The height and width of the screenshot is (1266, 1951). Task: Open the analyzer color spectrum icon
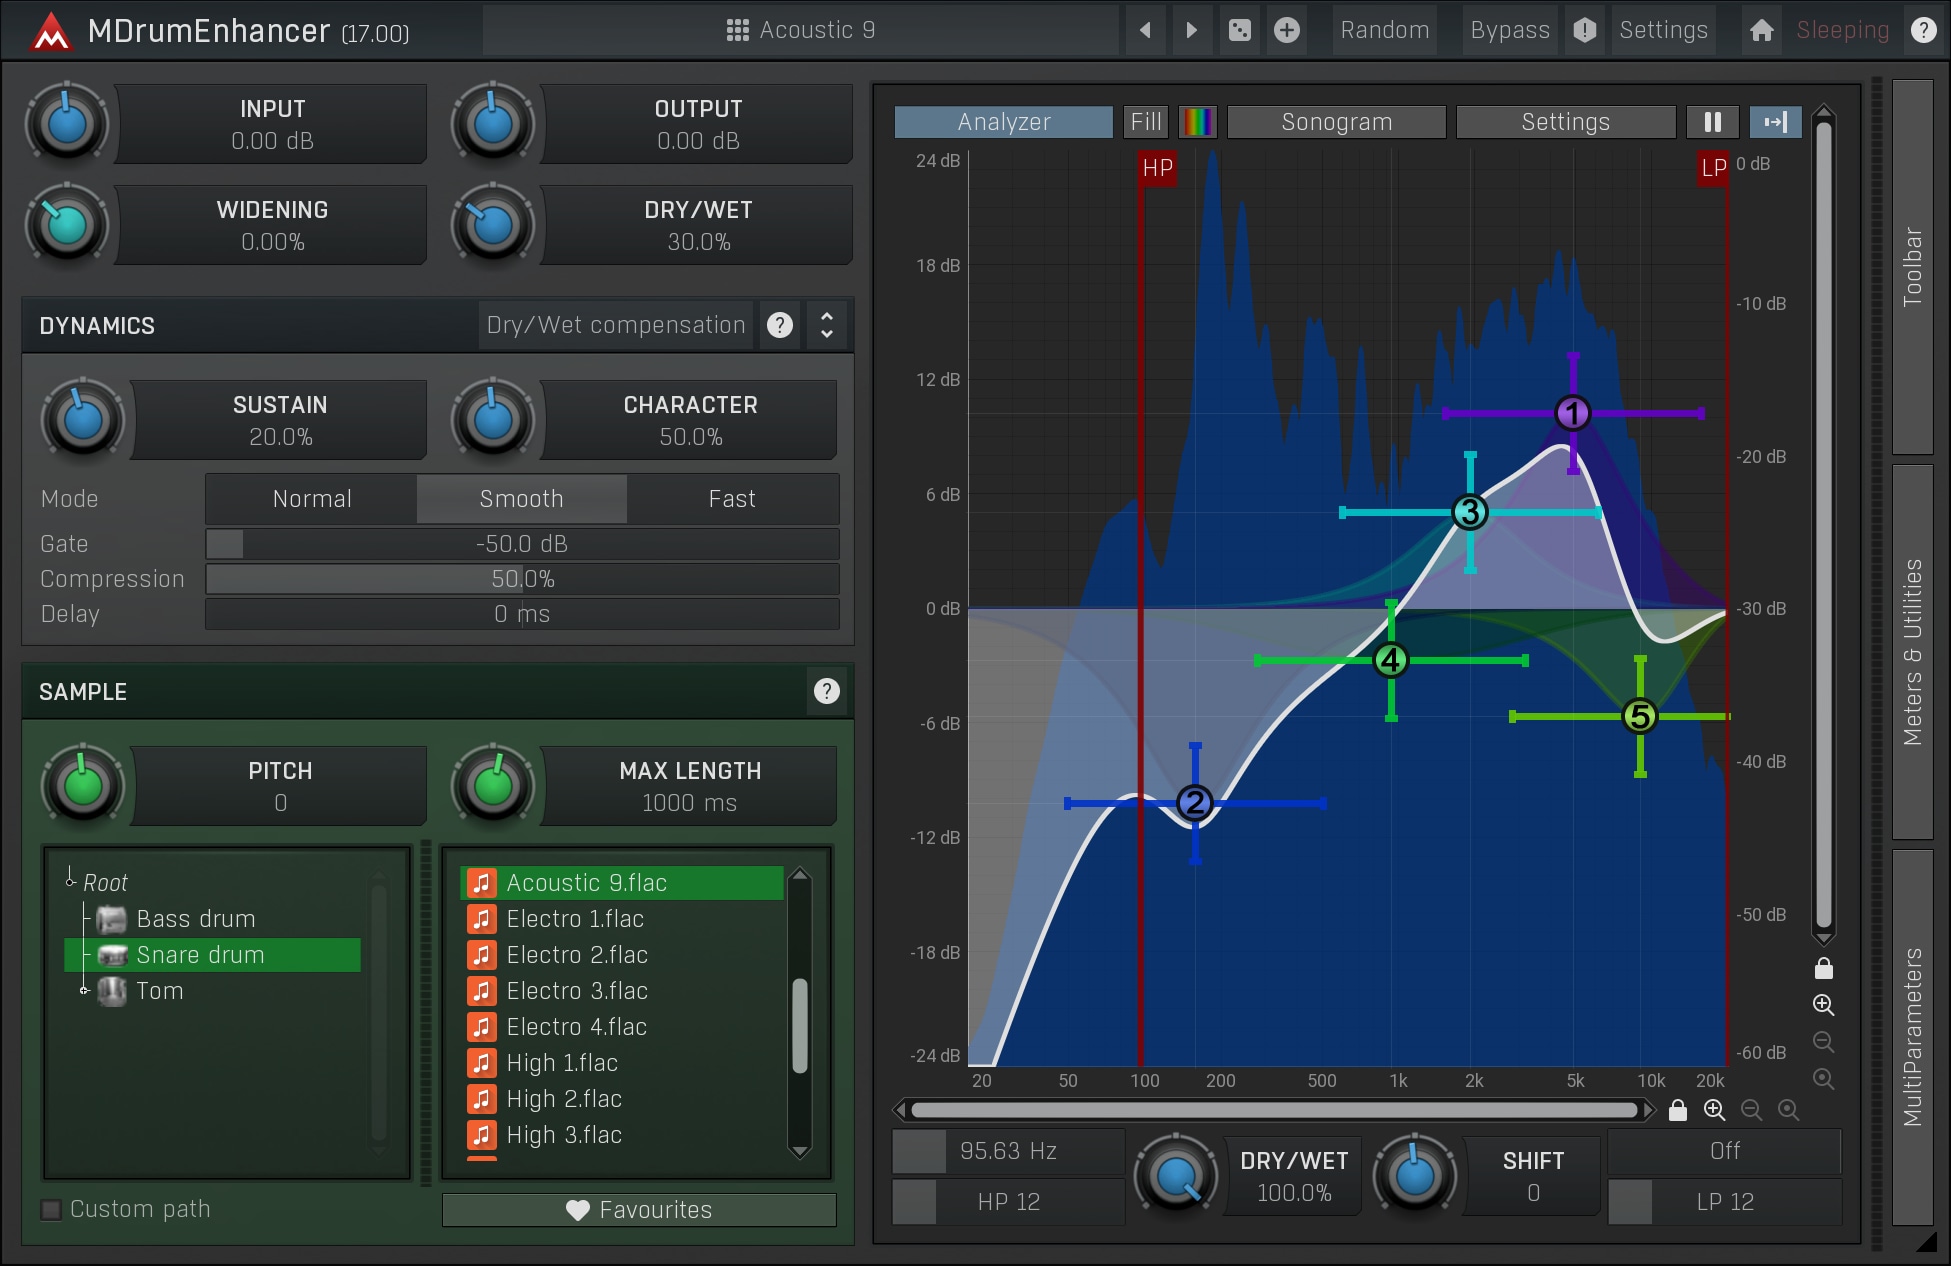click(x=1197, y=122)
